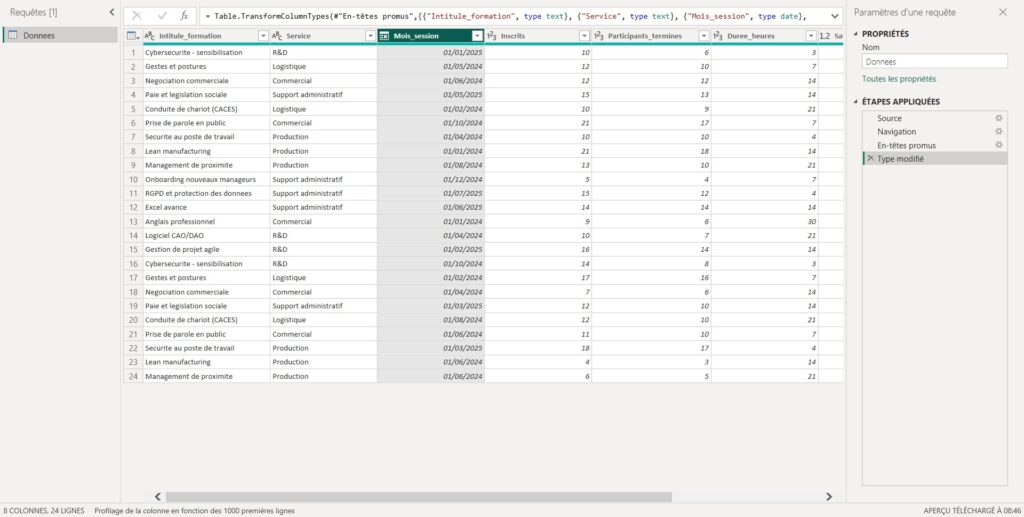The image size is (1024, 517).
Task: Click the table corner menu icon
Action: 133,36
